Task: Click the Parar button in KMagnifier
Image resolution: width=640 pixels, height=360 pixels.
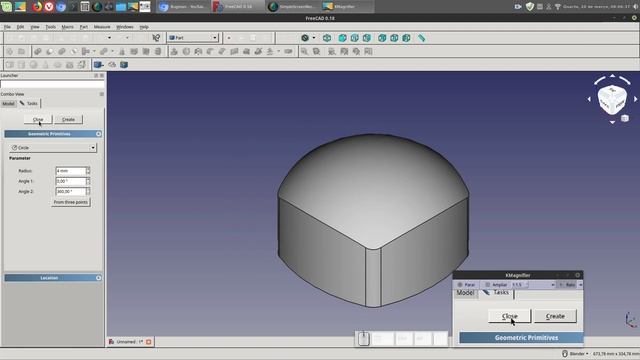Action: (x=466, y=284)
